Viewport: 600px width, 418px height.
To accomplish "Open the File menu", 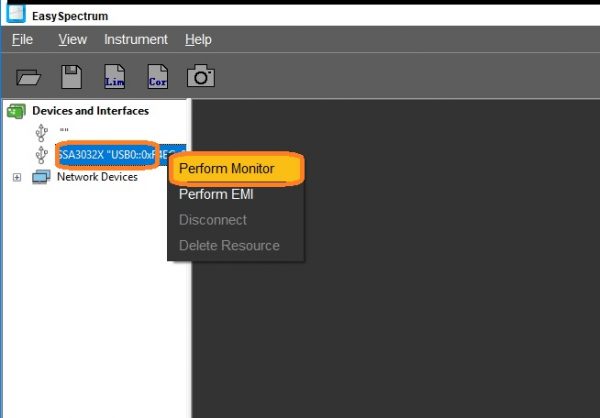I will coord(22,40).
